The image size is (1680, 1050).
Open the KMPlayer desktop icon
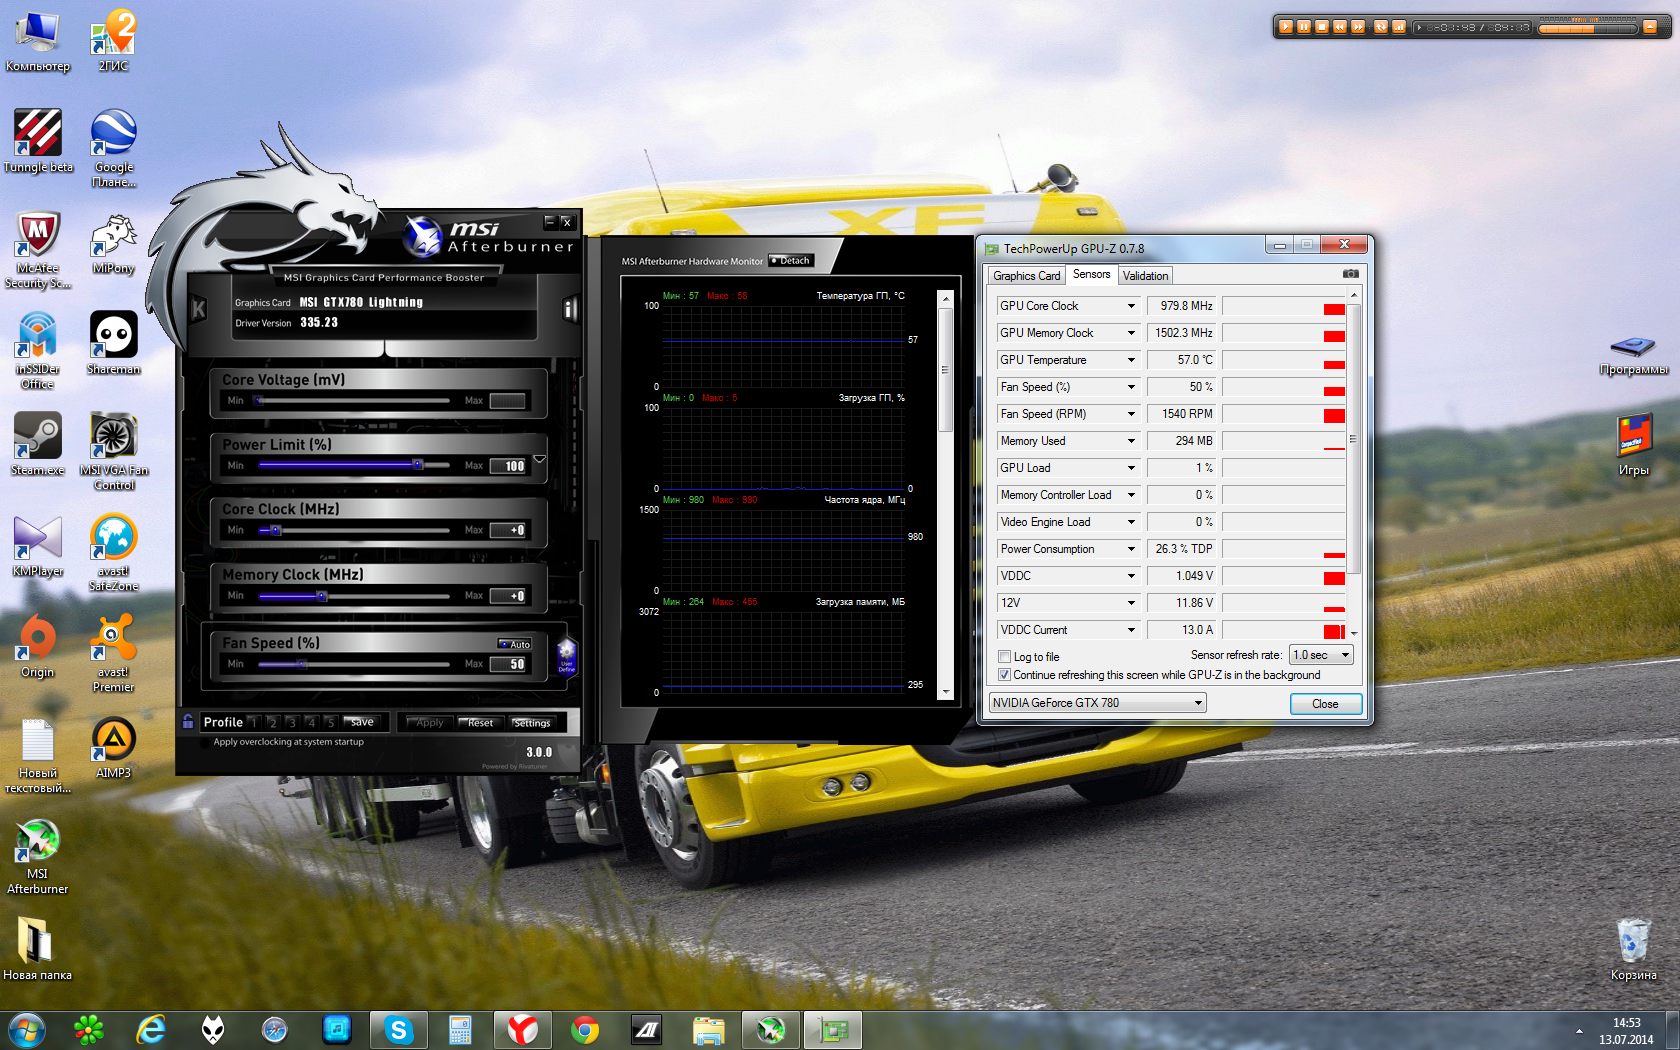(38, 546)
